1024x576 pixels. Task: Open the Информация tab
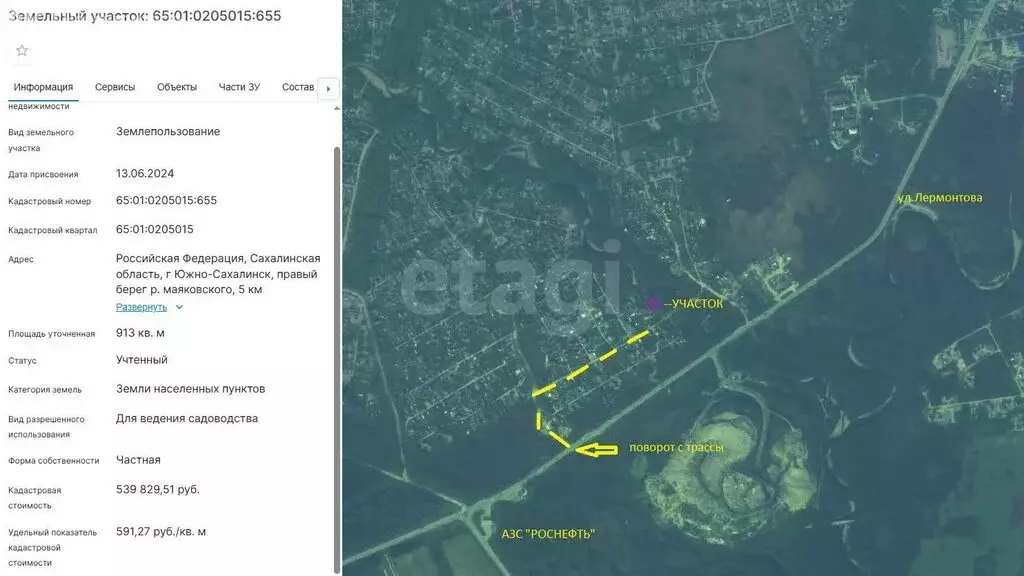tap(43, 87)
